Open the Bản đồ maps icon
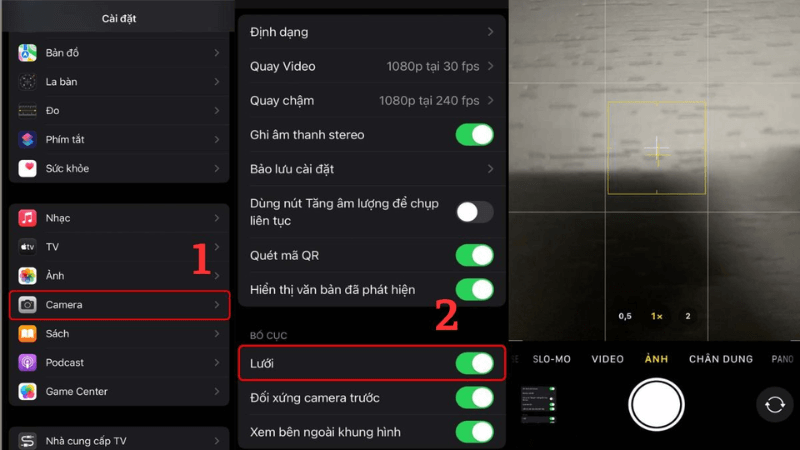The image size is (800, 450). pos(28,53)
